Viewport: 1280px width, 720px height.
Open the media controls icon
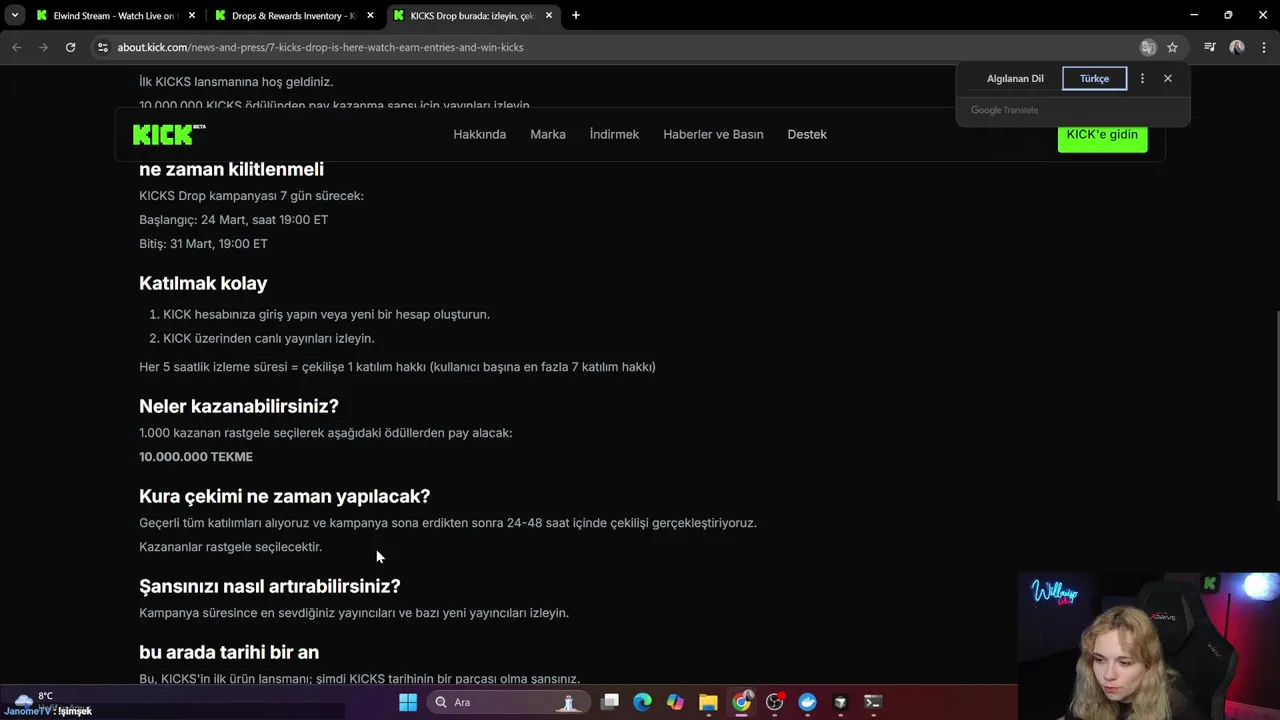(x=1210, y=47)
